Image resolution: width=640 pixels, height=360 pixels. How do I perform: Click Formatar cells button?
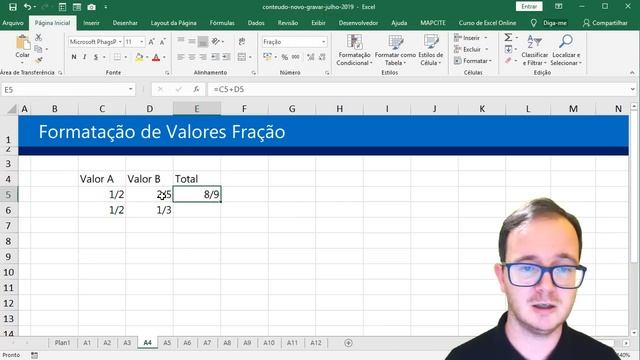(473, 60)
